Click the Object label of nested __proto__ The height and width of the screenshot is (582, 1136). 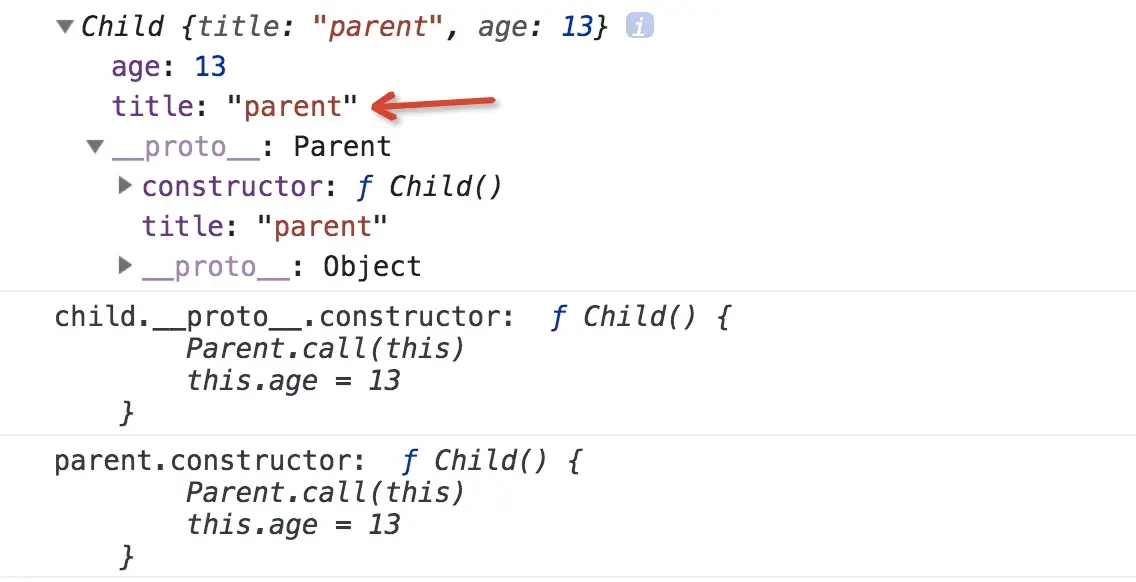[371, 267]
